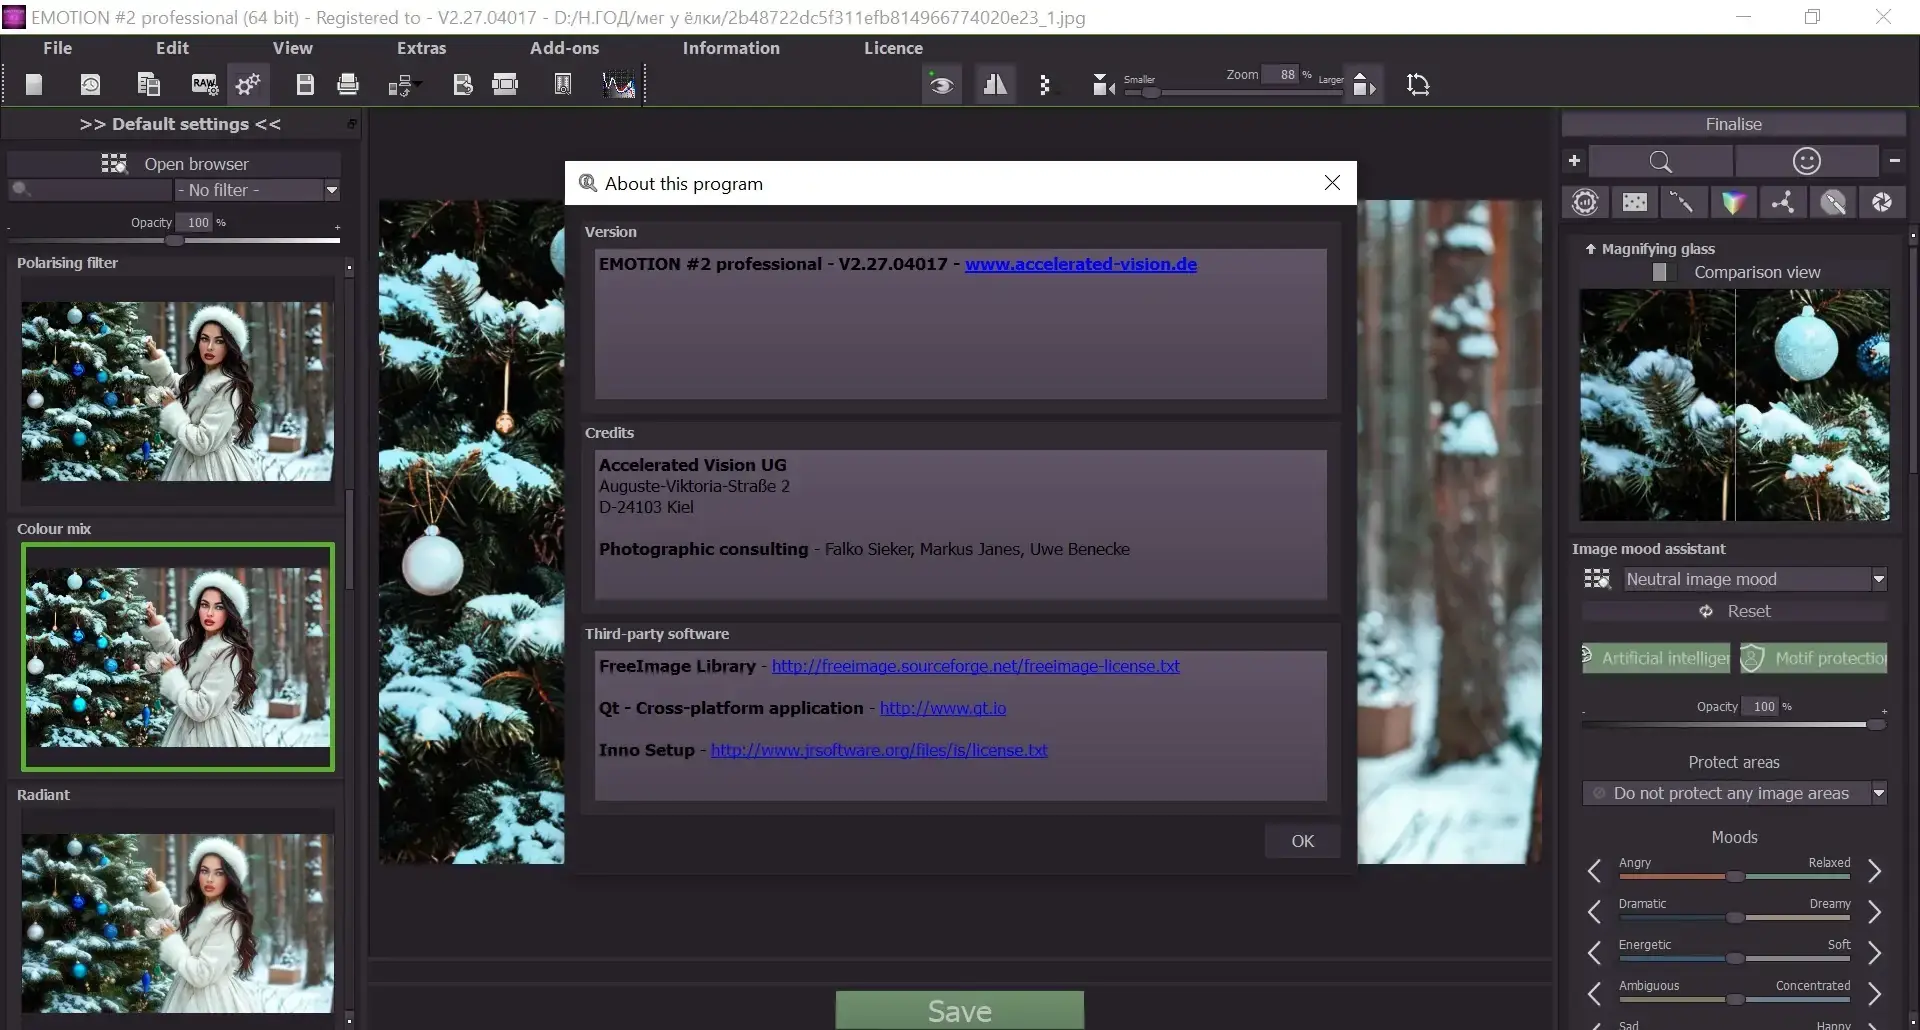Toggle the image preview eye icon

(942, 84)
